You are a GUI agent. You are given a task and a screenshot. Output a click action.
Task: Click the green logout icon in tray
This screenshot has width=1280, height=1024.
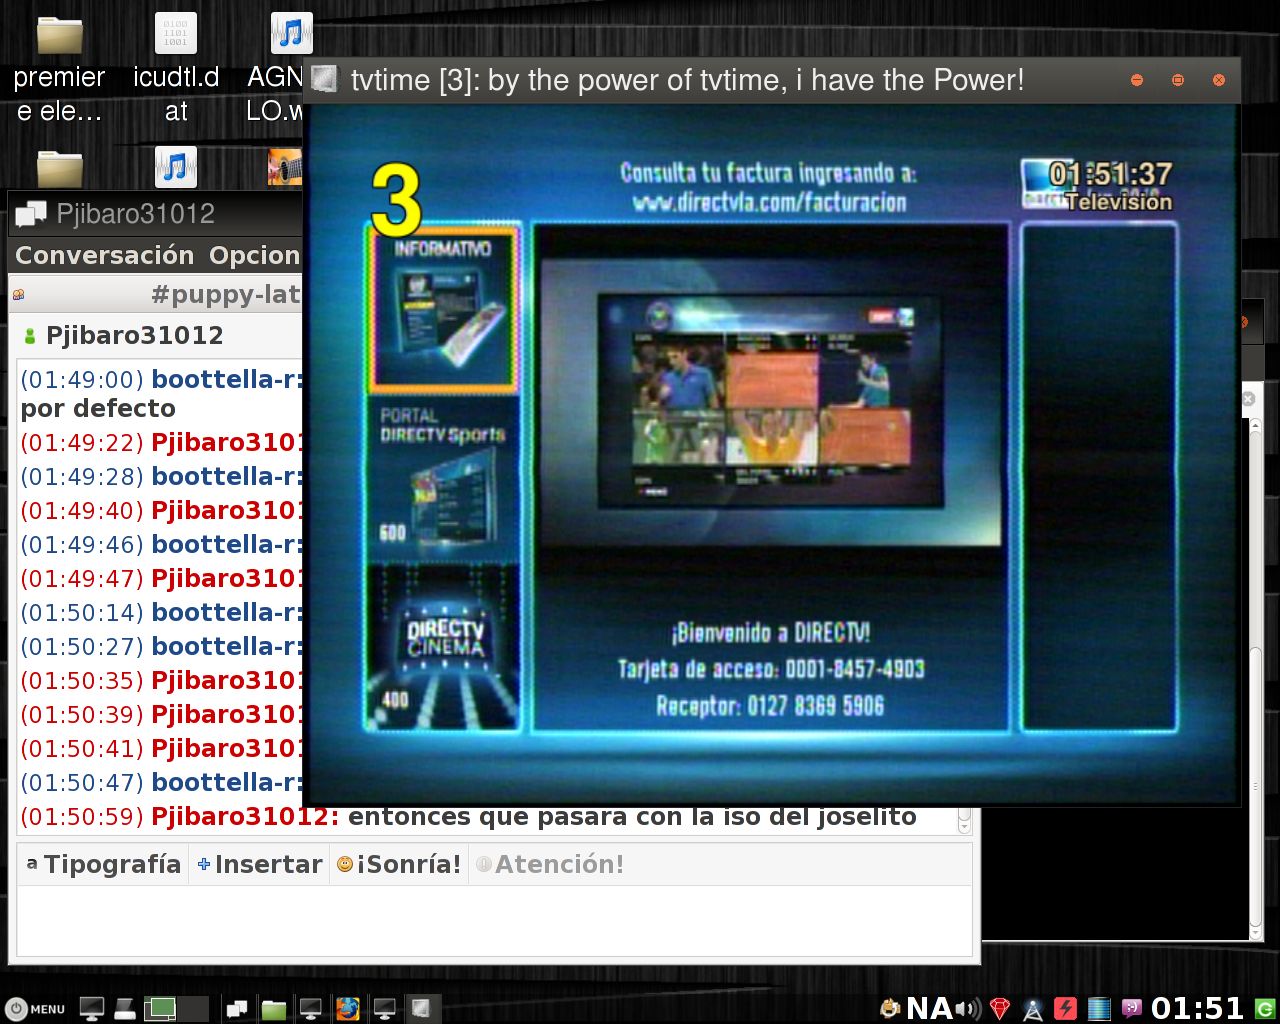click(1265, 1009)
